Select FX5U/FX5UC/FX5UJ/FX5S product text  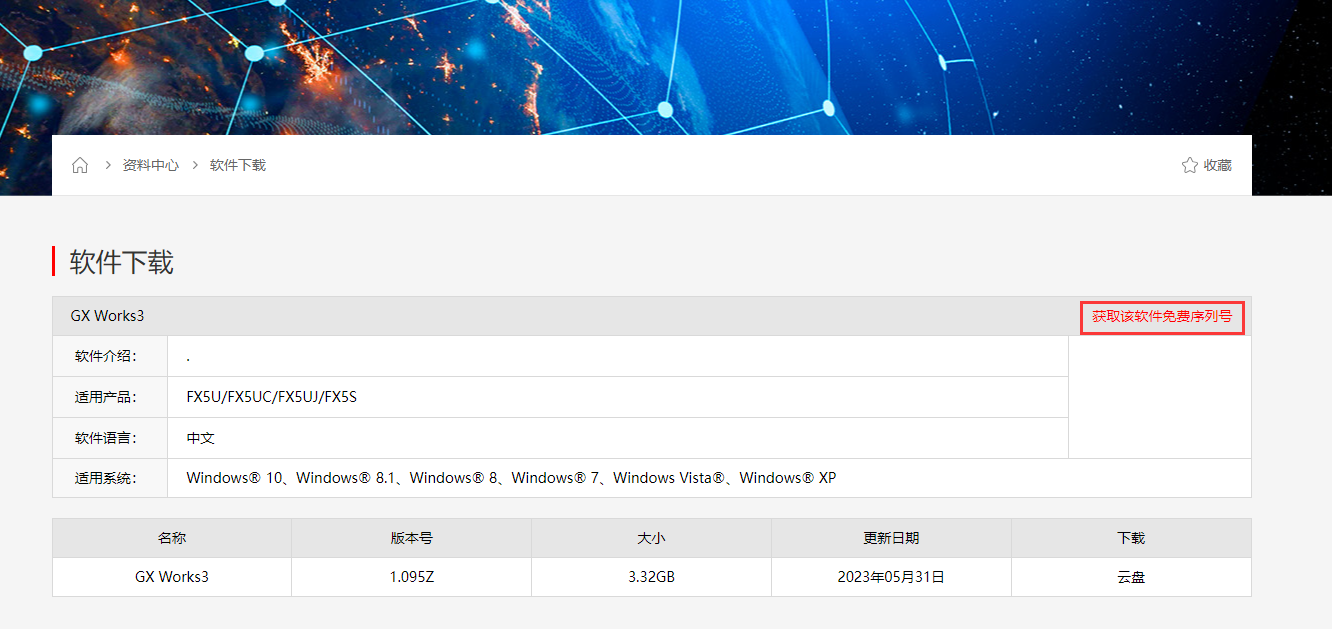click(272, 397)
